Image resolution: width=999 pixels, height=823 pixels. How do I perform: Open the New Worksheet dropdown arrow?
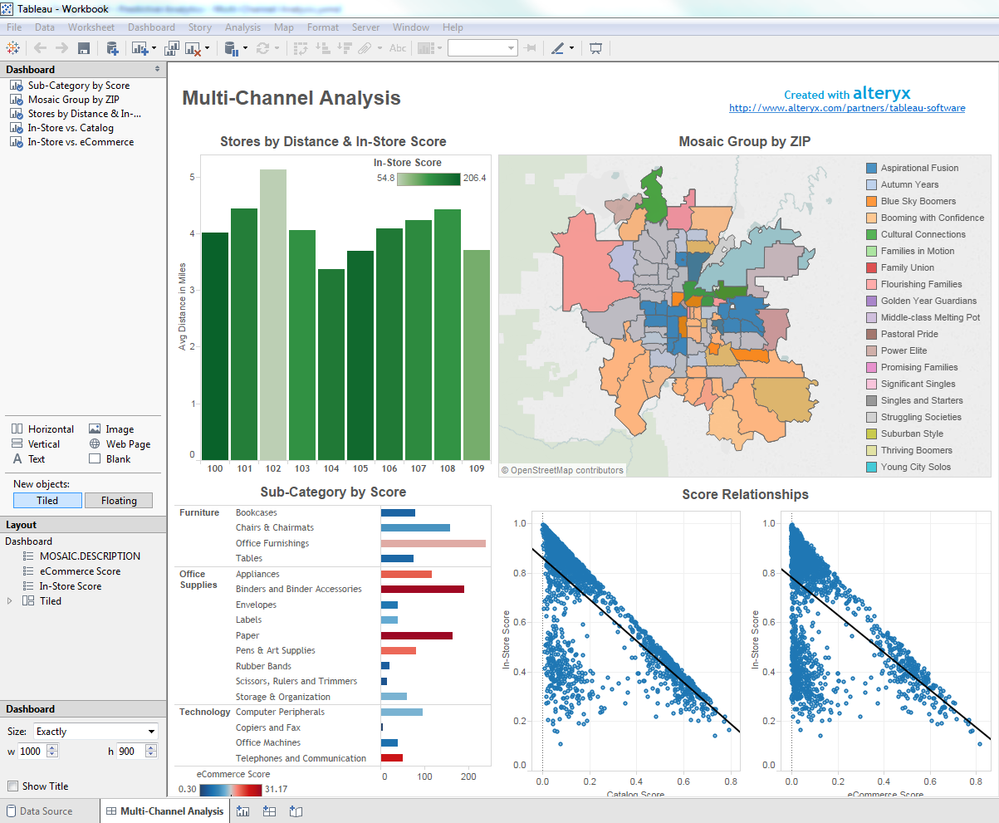point(153,48)
